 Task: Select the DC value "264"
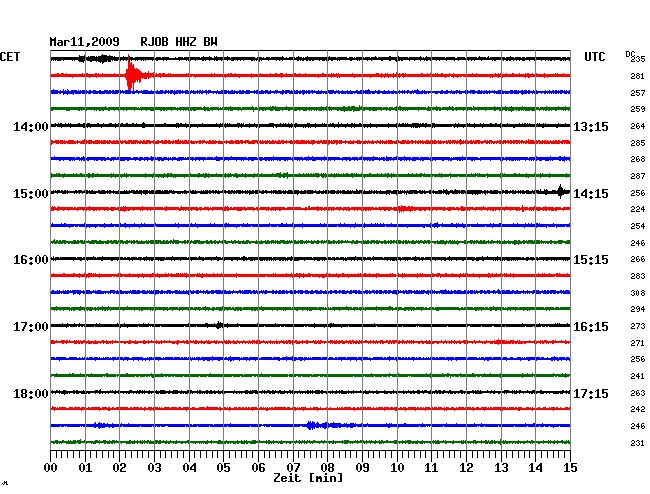click(x=638, y=126)
